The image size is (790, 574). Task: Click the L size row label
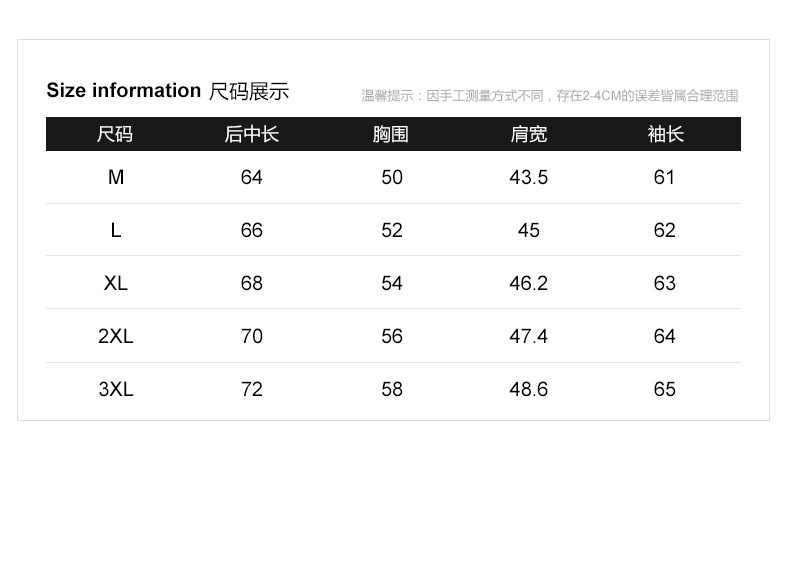coord(116,230)
